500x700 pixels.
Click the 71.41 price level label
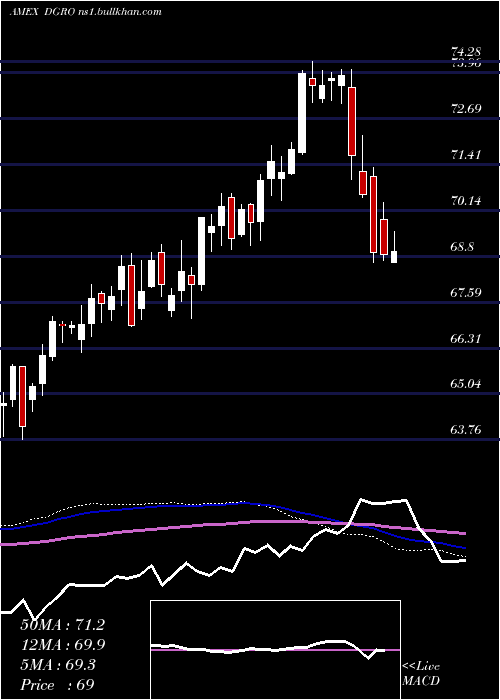pyautogui.click(x=466, y=155)
